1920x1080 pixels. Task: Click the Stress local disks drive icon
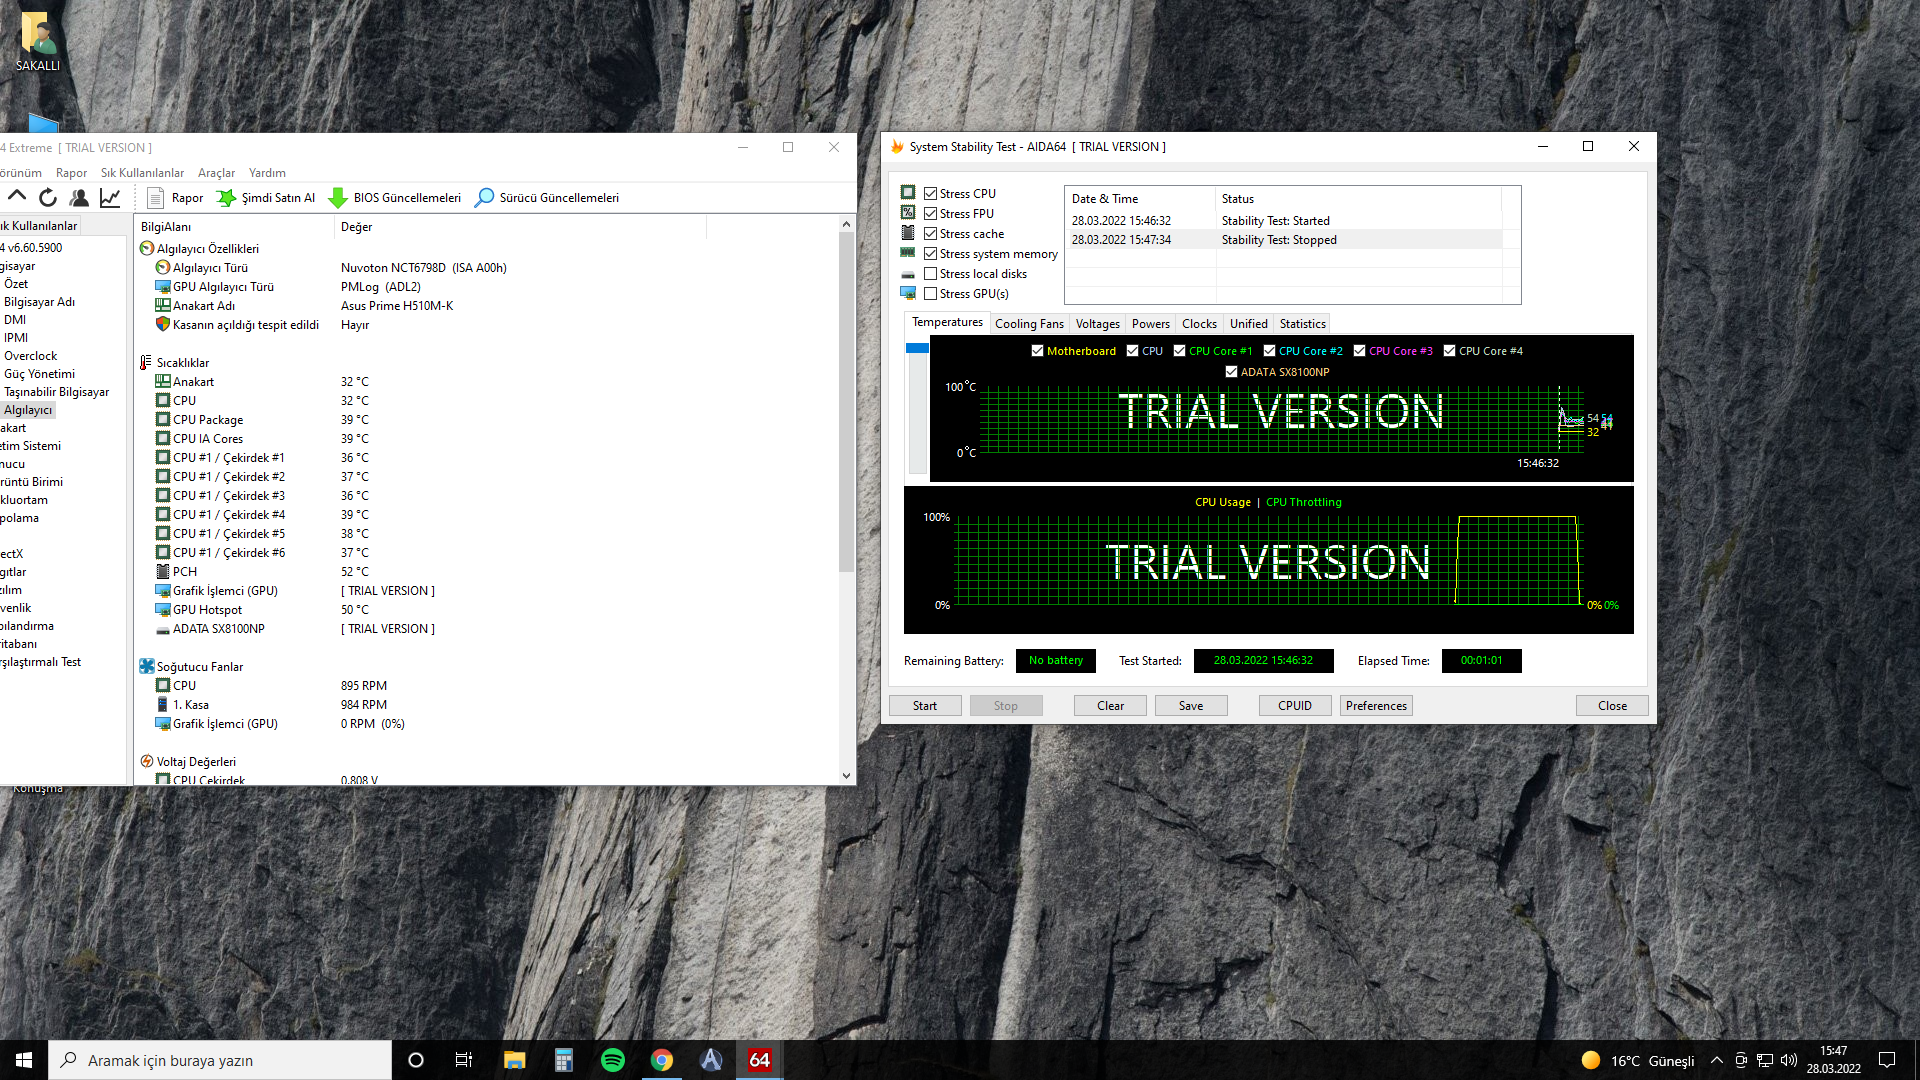908,274
